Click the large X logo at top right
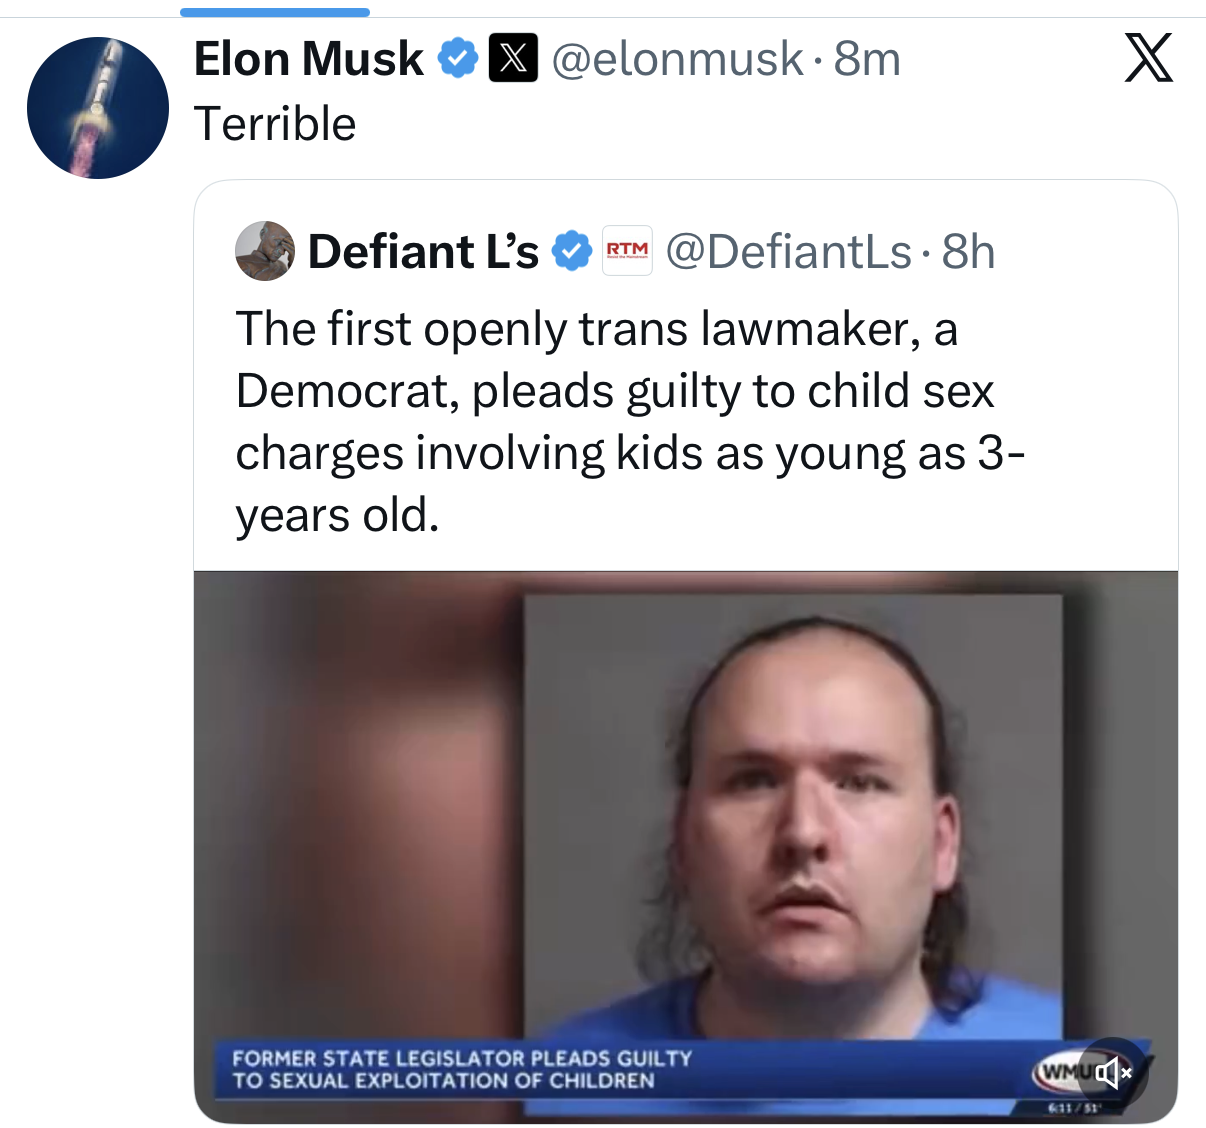 click(1148, 58)
